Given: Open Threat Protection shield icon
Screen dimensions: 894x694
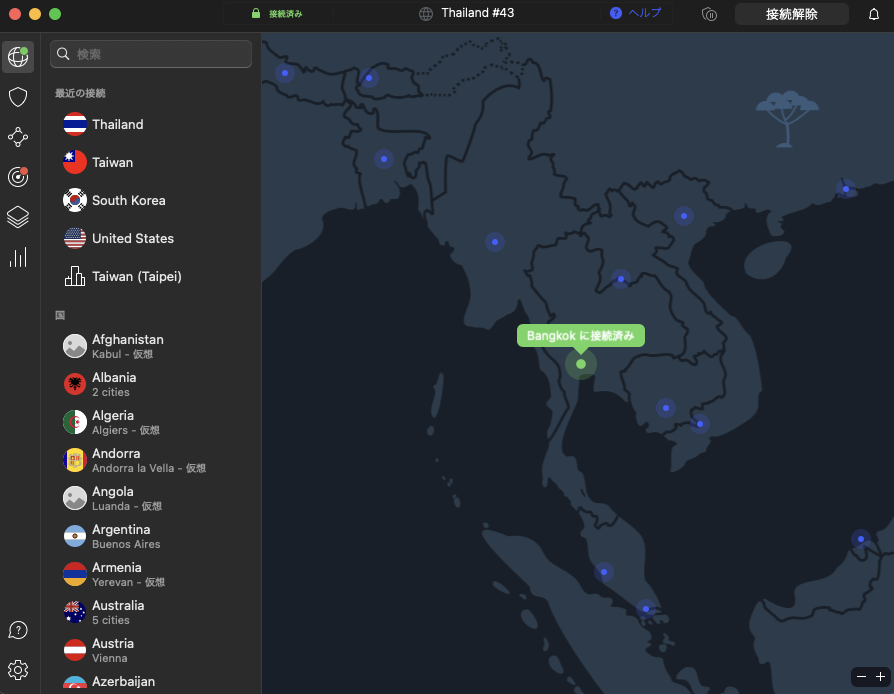Looking at the screenshot, I should coord(18,97).
